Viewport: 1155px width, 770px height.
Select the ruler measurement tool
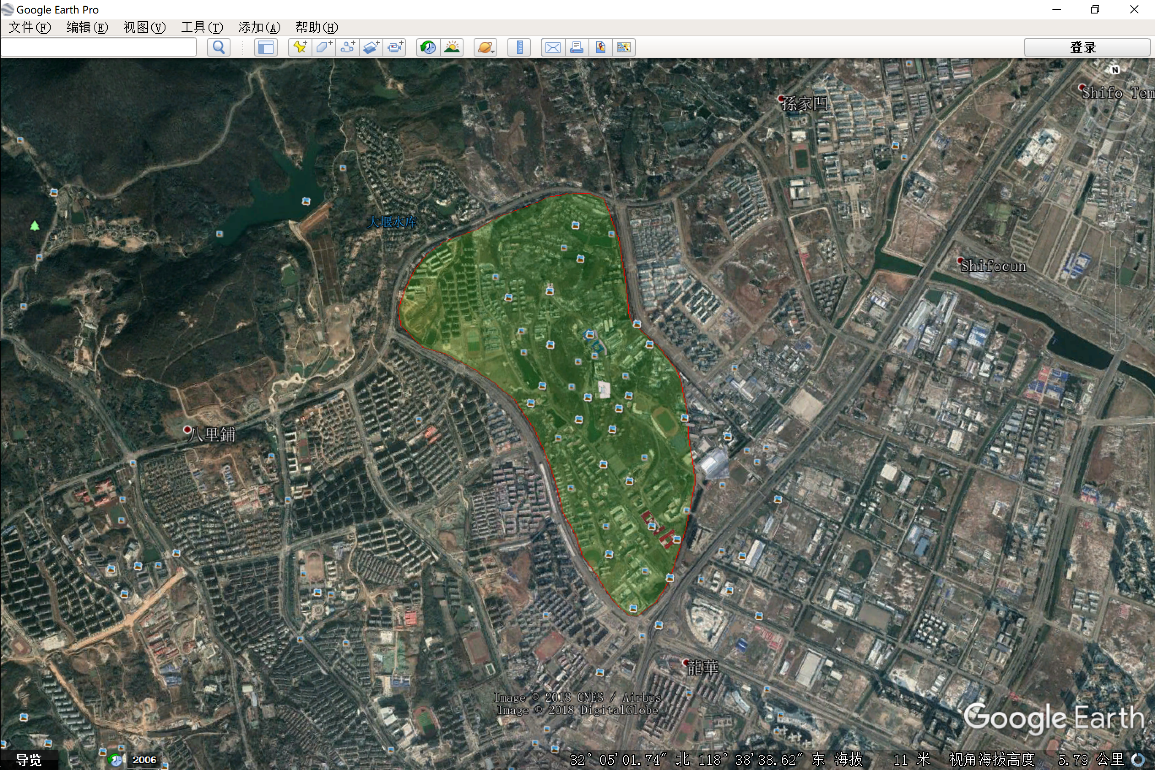click(519, 47)
